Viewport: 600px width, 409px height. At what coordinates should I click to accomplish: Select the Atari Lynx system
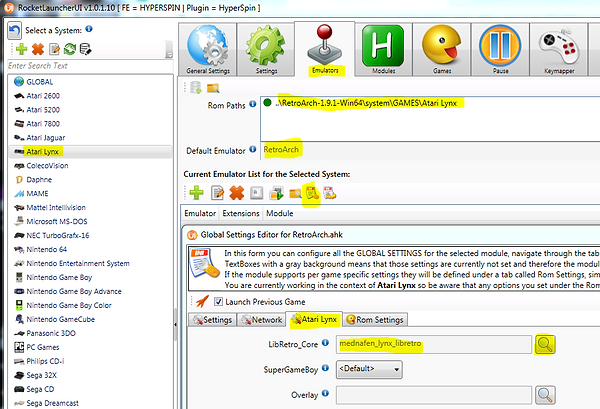point(90,152)
